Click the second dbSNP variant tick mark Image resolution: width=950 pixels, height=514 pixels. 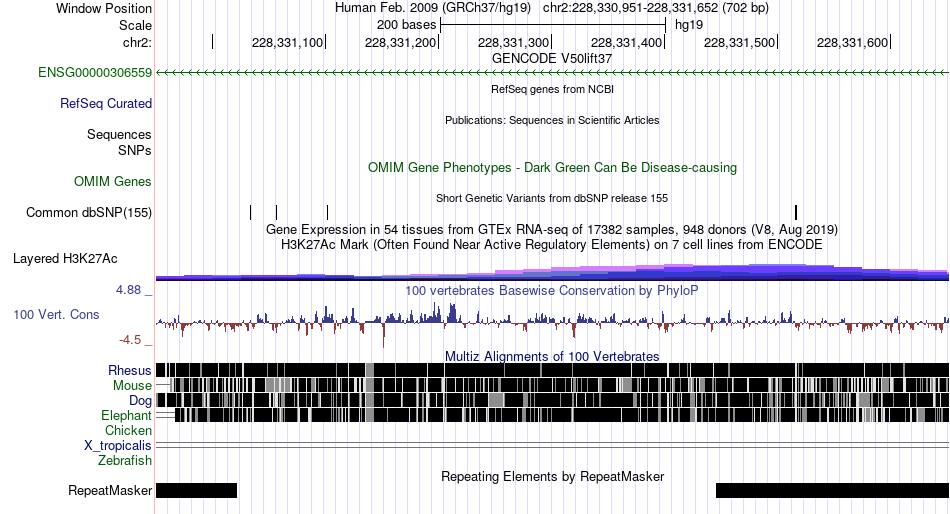pos(276,212)
